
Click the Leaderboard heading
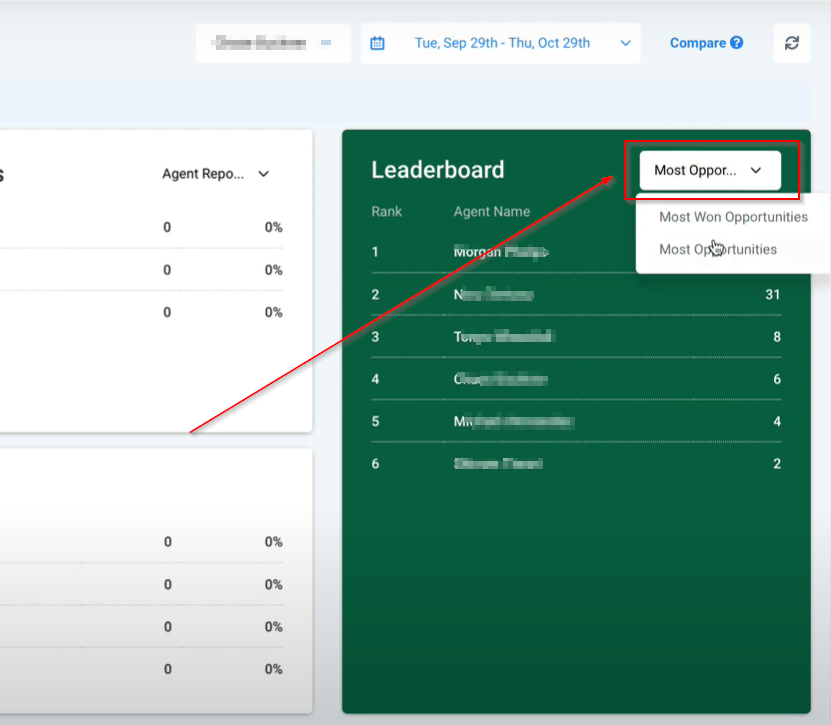click(x=438, y=170)
